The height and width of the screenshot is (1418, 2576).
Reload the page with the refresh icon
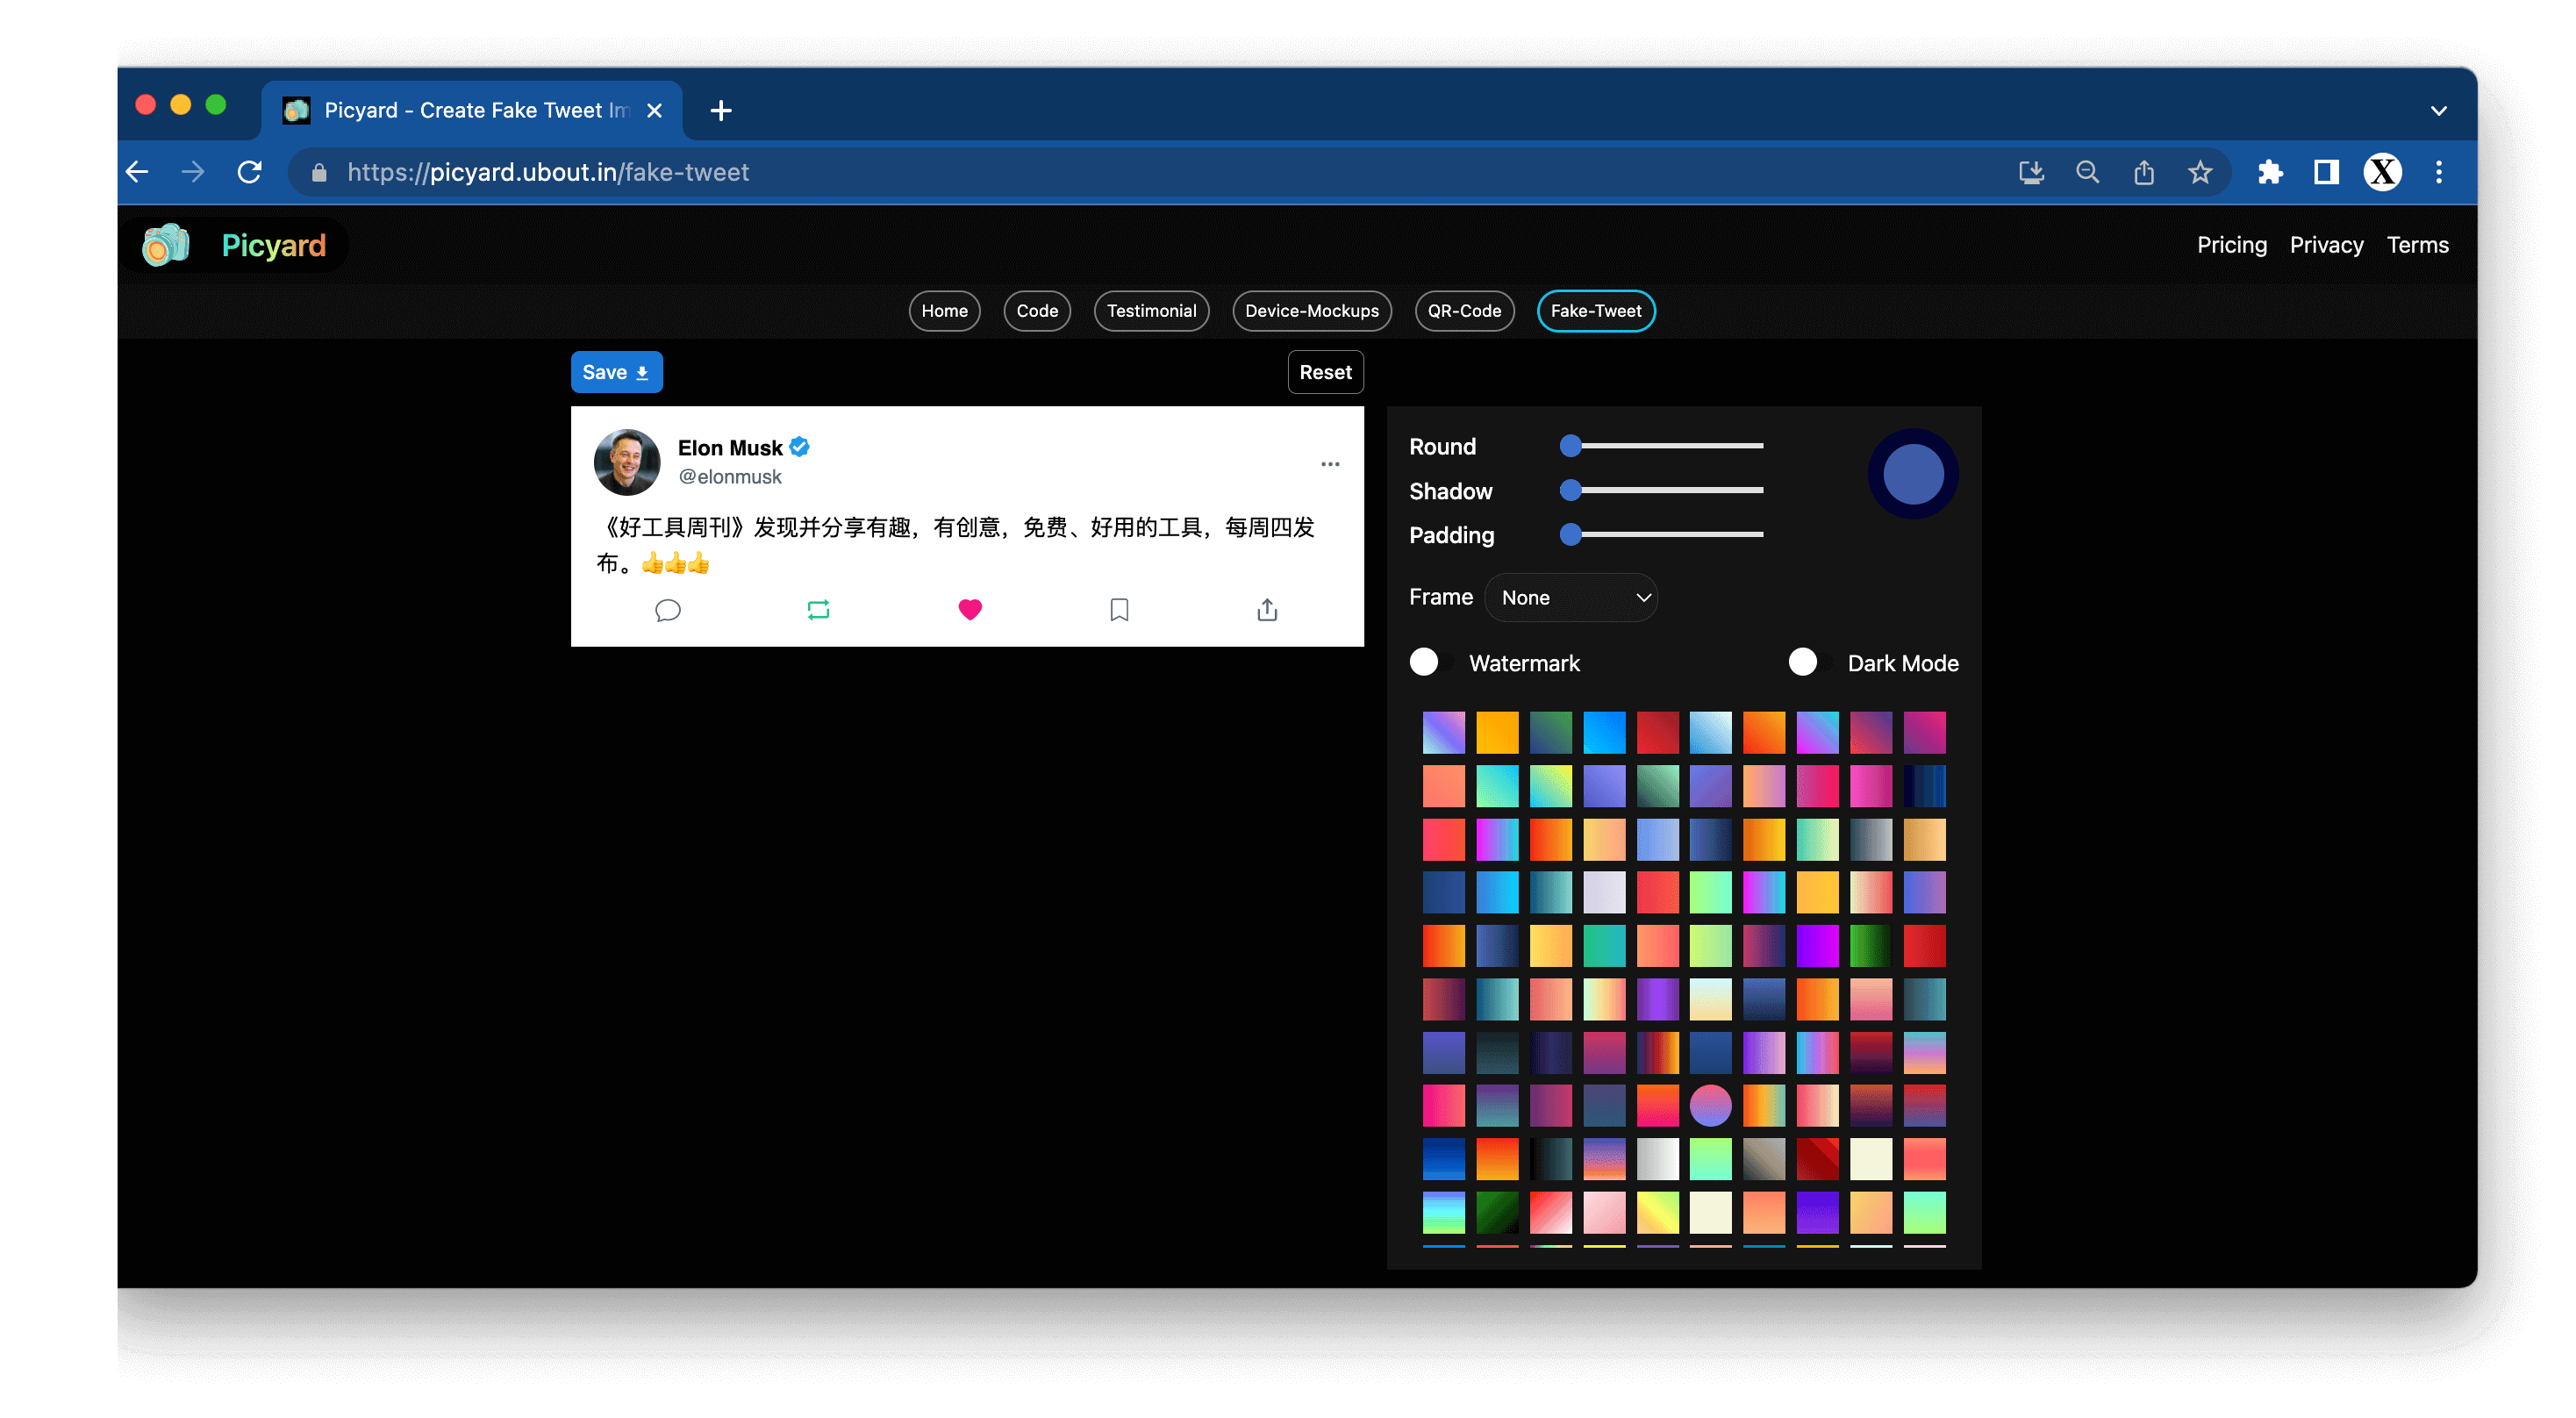point(249,172)
